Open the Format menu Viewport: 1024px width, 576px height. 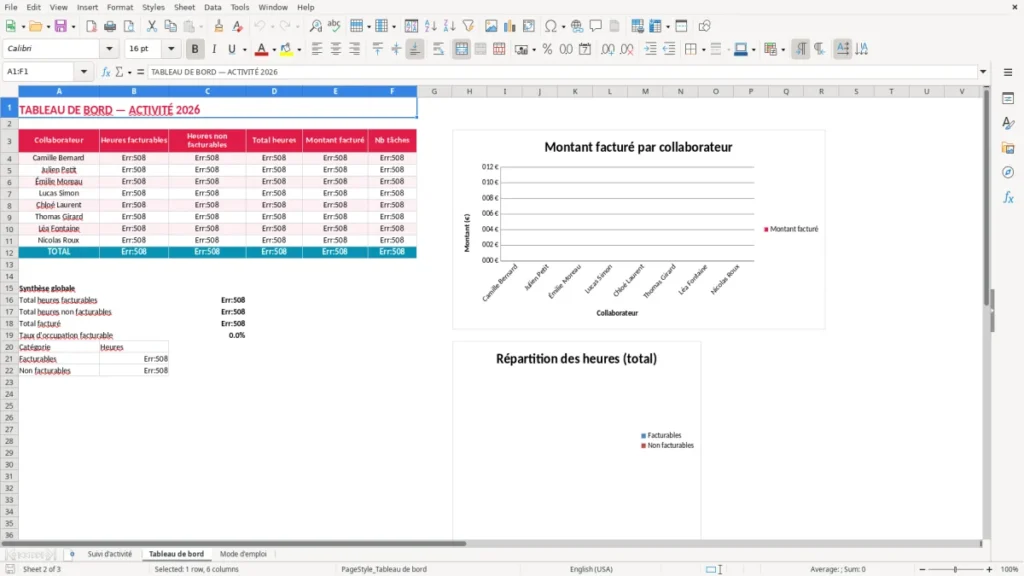(120, 7)
